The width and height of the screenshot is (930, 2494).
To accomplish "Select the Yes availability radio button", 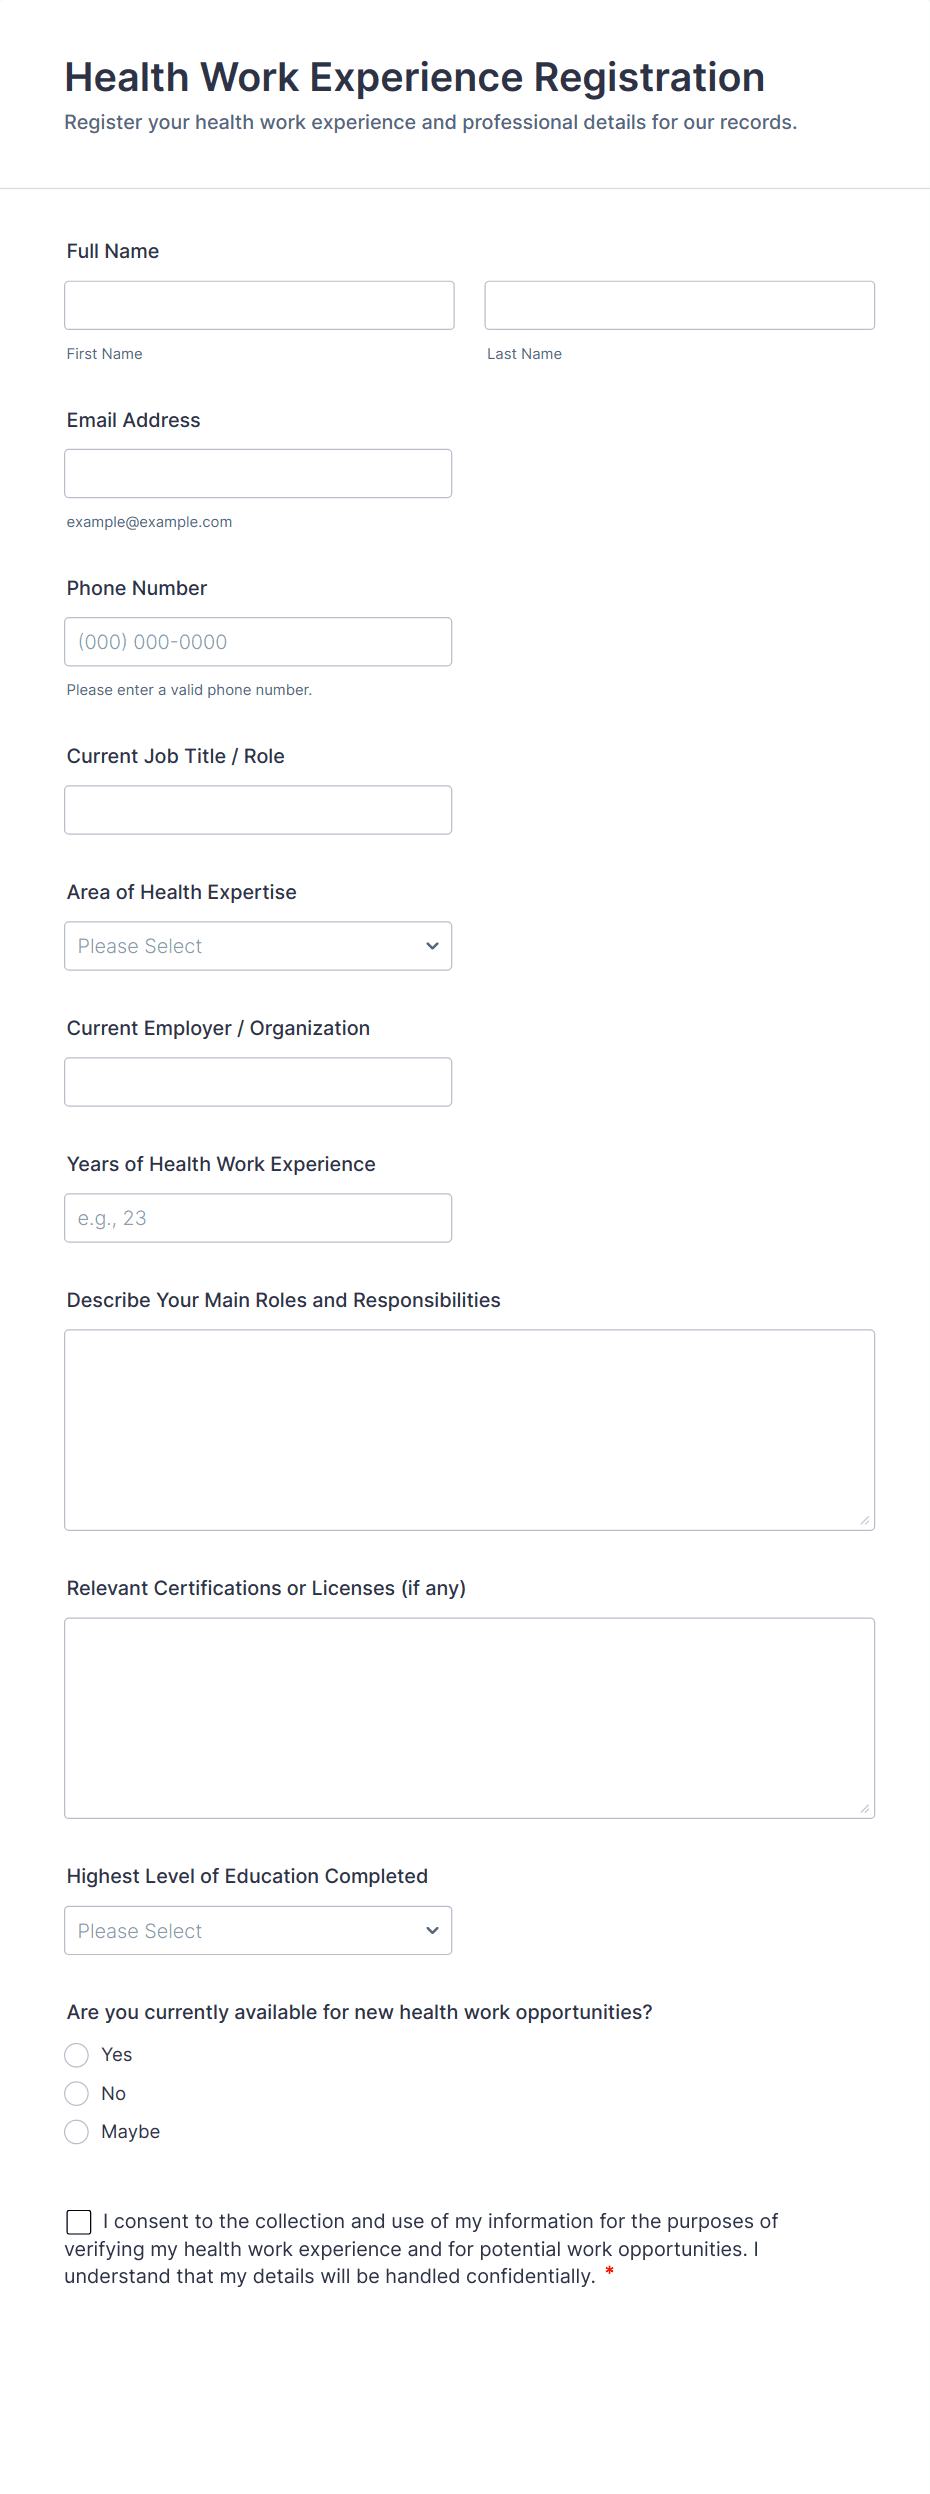I will (x=77, y=2055).
